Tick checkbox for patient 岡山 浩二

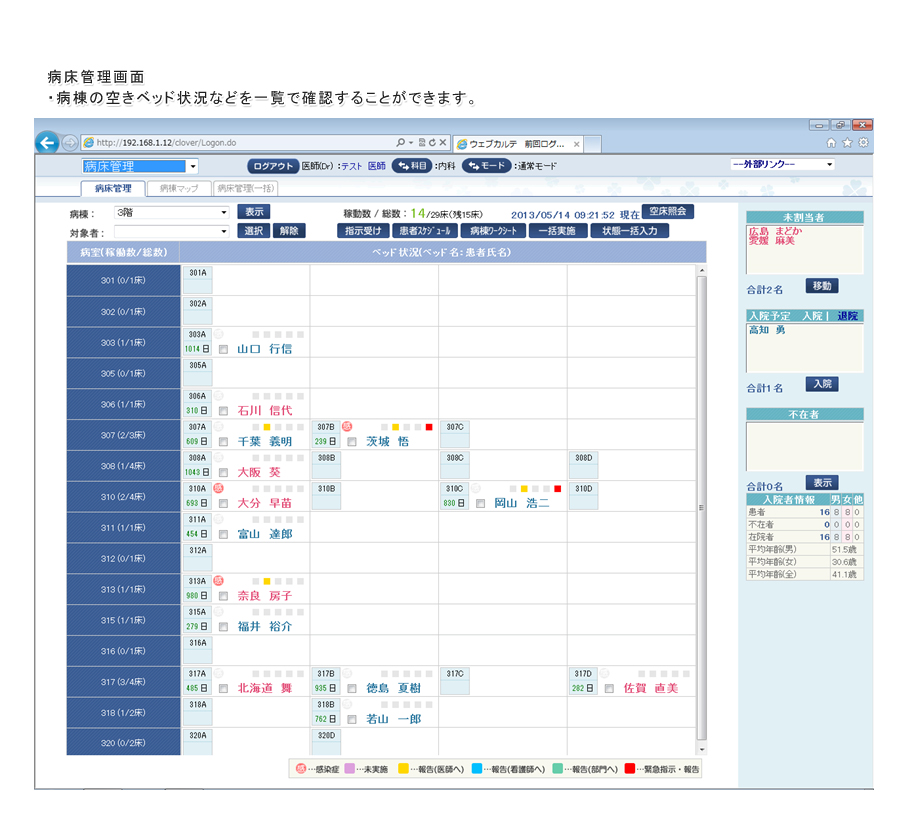point(480,504)
